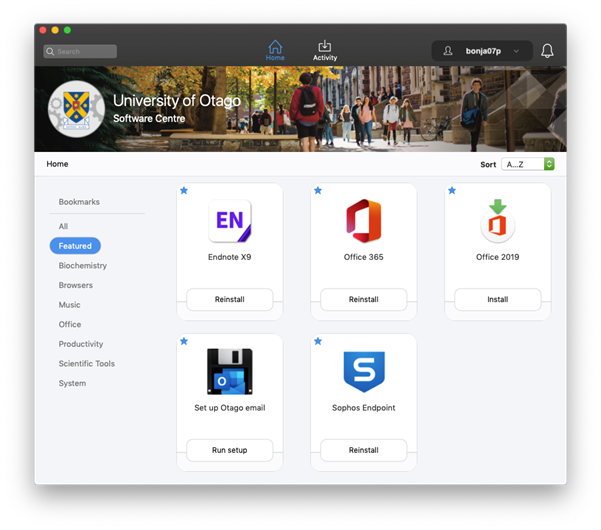Open the Sort A...Z dropdown
This screenshot has height=530, width=601.
(528, 164)
